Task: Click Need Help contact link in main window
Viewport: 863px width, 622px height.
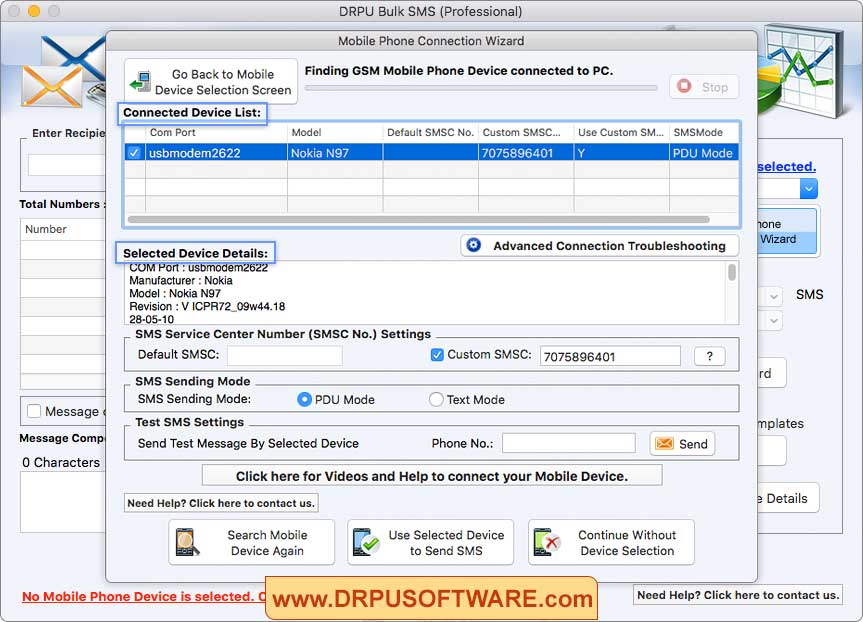Action: [x=738, y=595]
